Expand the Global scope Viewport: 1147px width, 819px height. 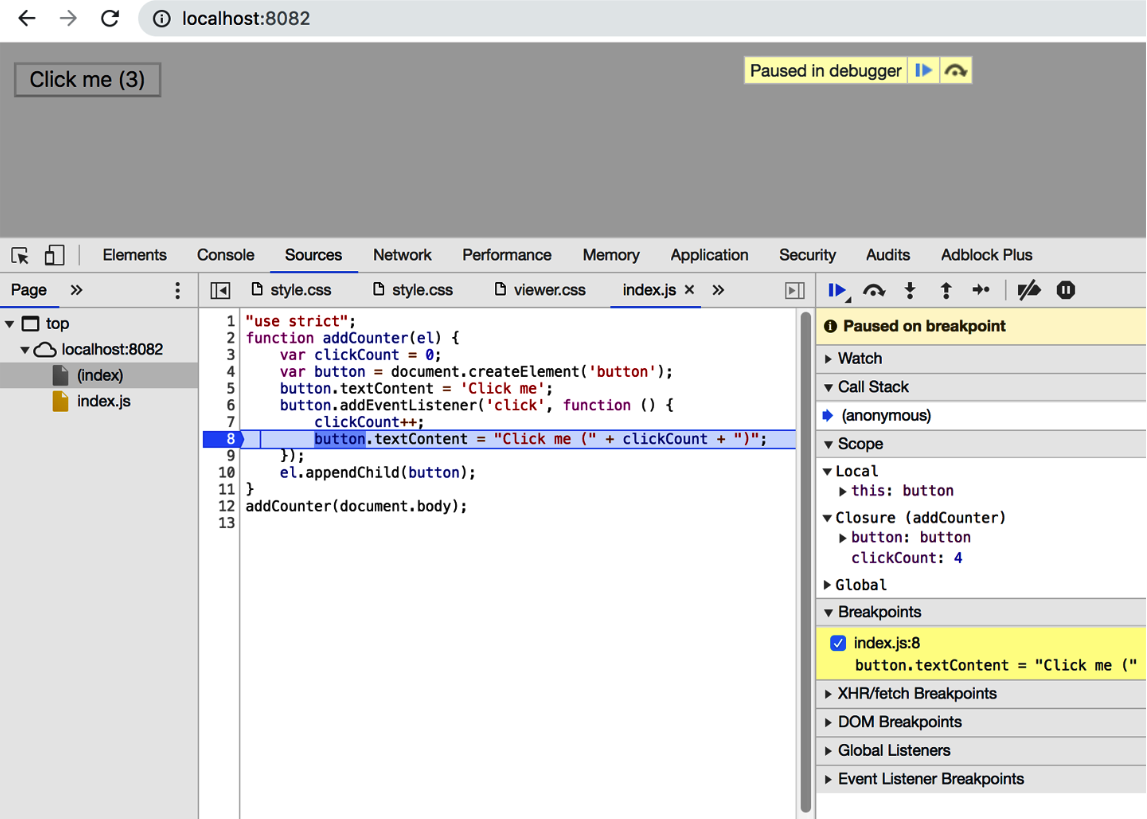tap(827, 585)
